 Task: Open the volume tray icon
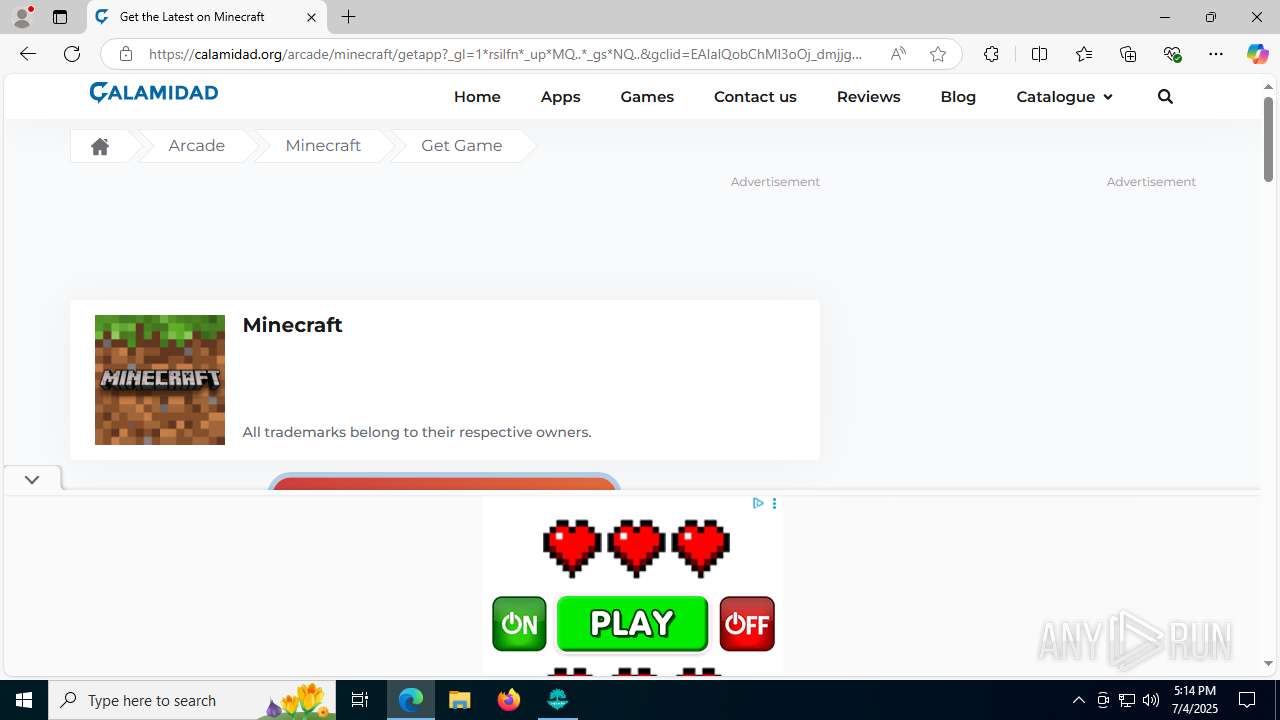point(1151,700)
